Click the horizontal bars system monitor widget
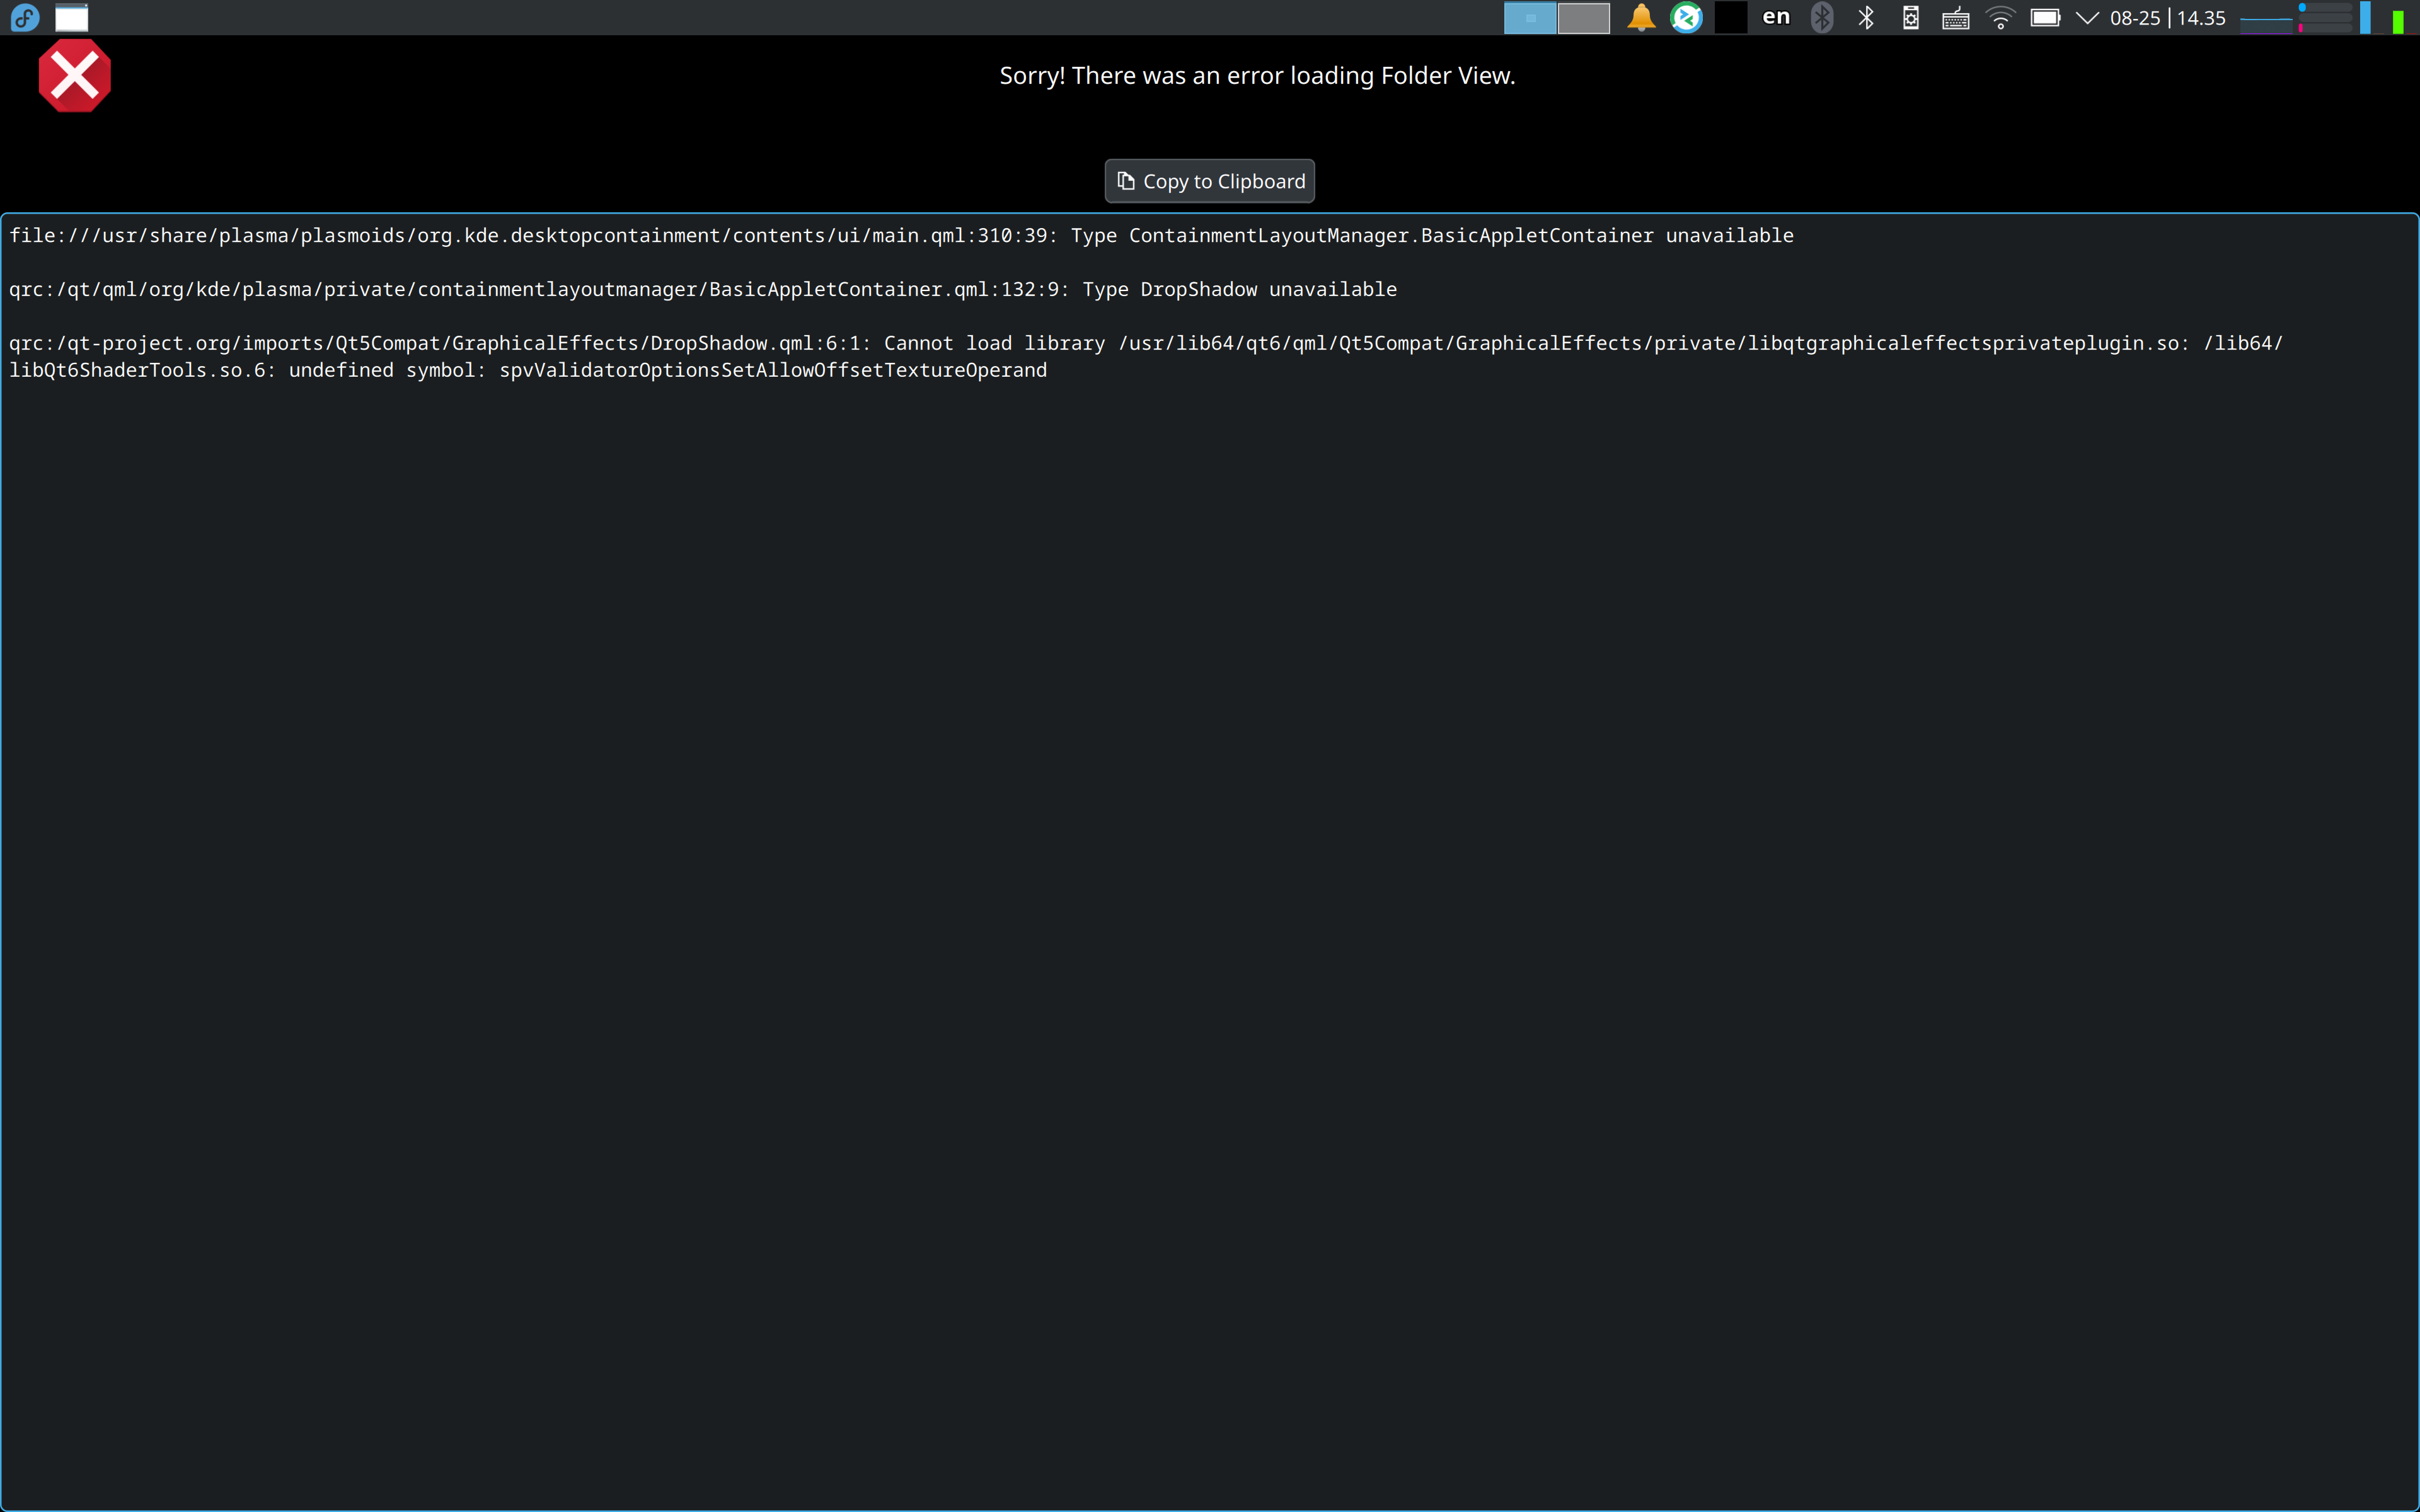The height and width of the screenshot is (1512, 2420). [2326, 17]
